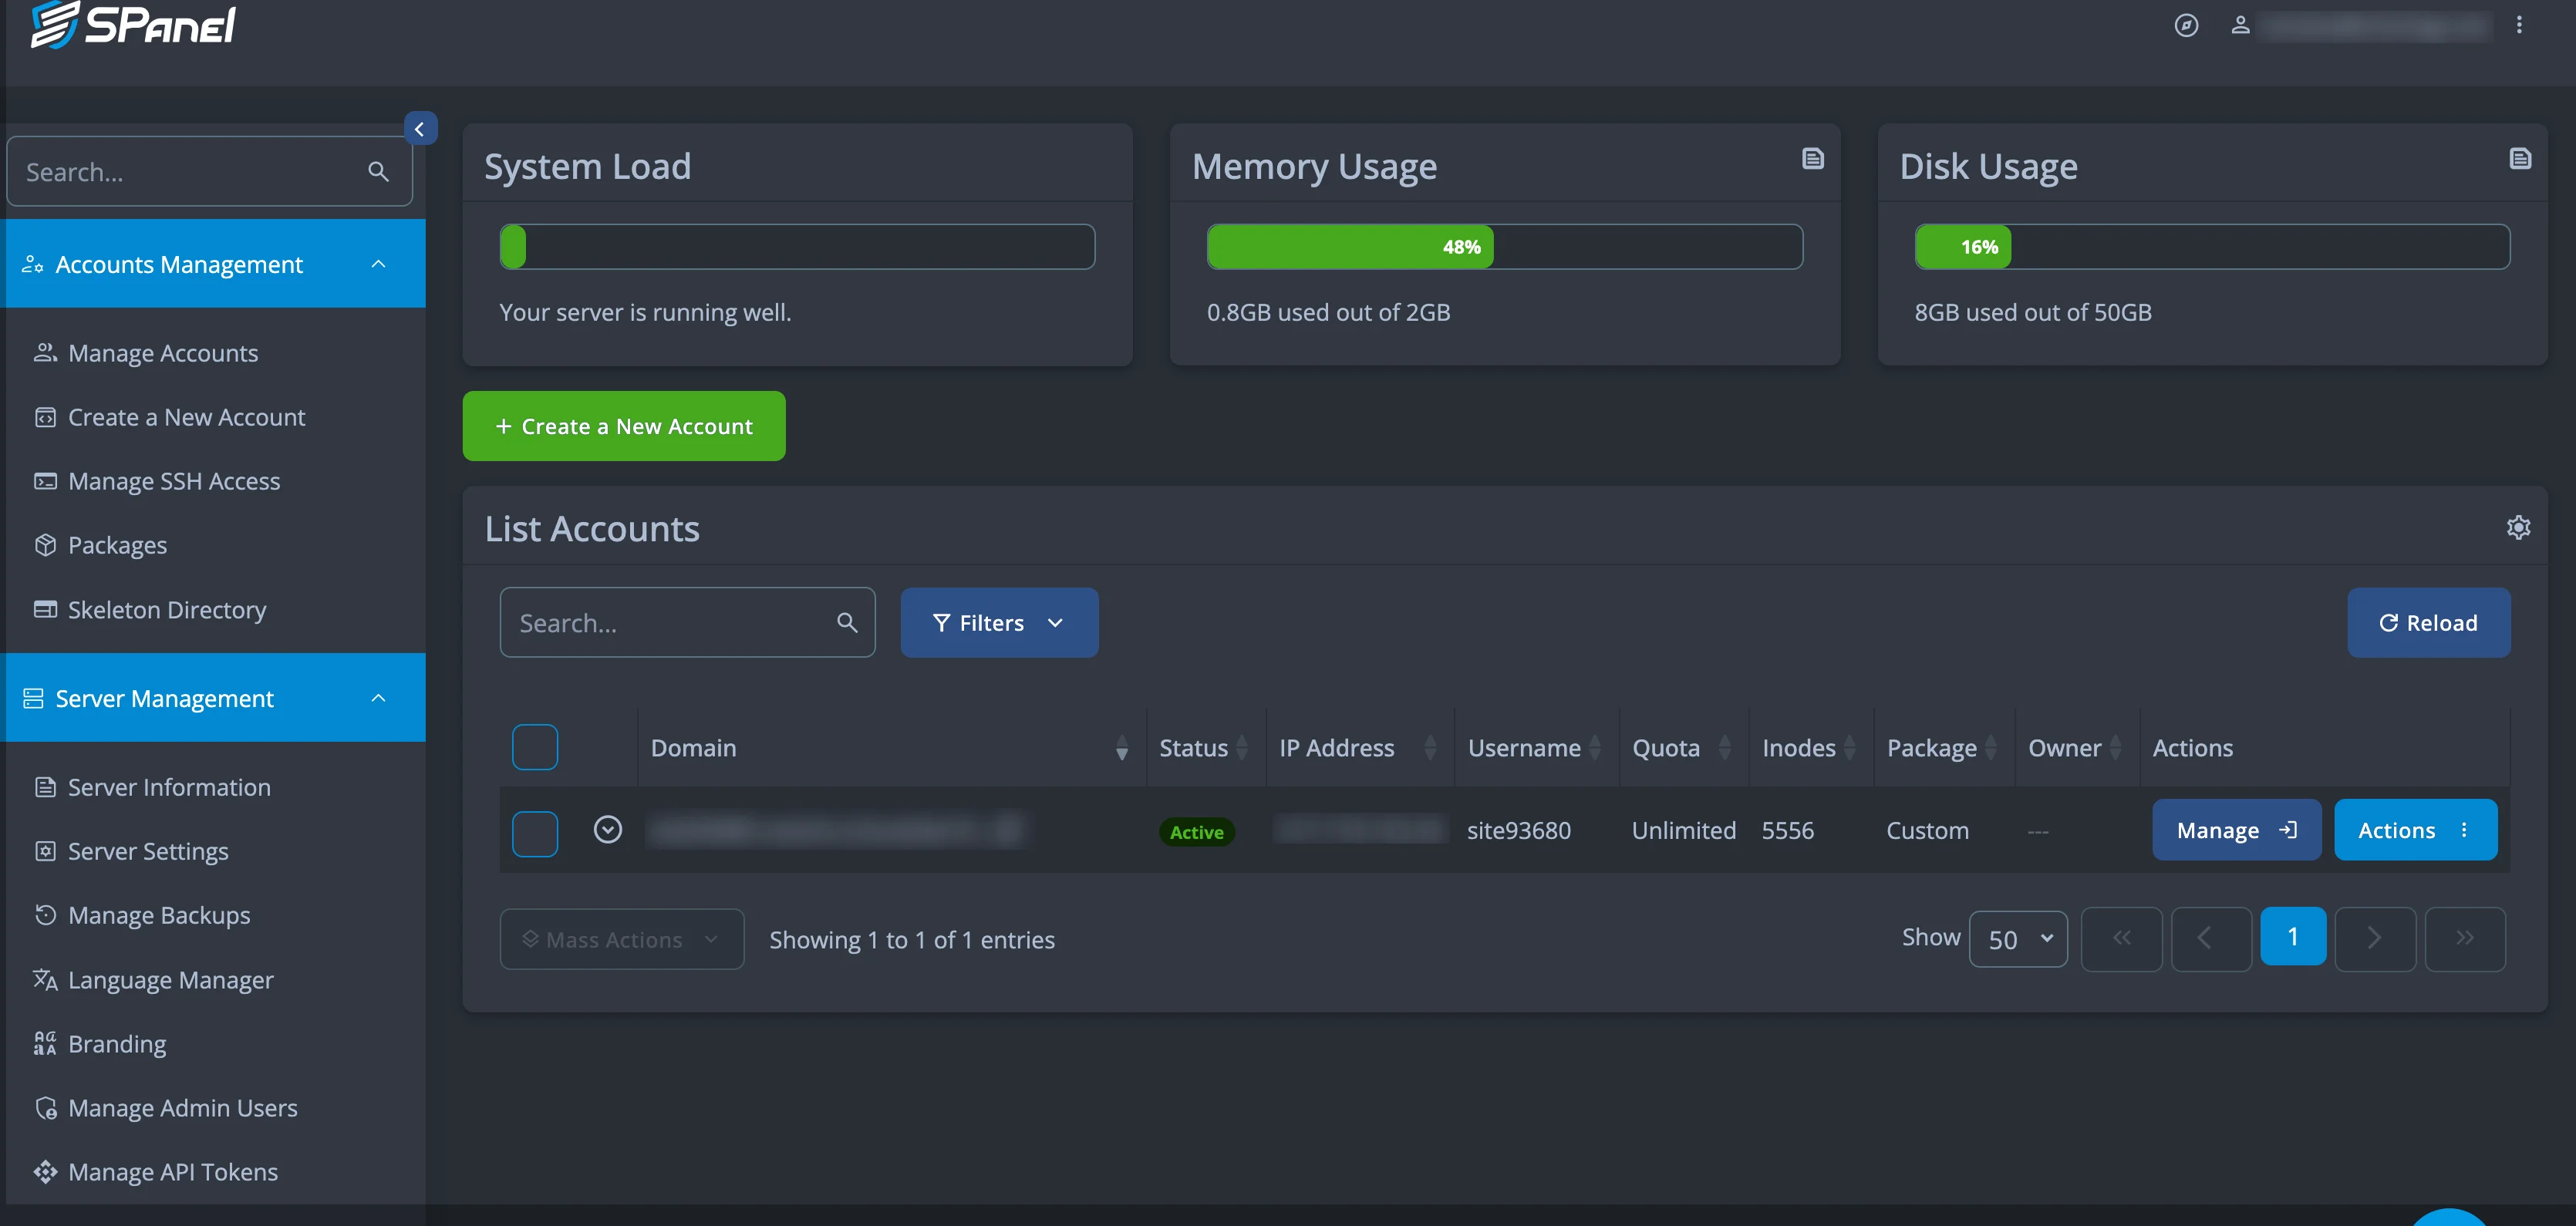Image resolution: width=2576 pixels, height=1226 pixels.
Task: Click the Packages box icon
Action: tap(45, 545)
